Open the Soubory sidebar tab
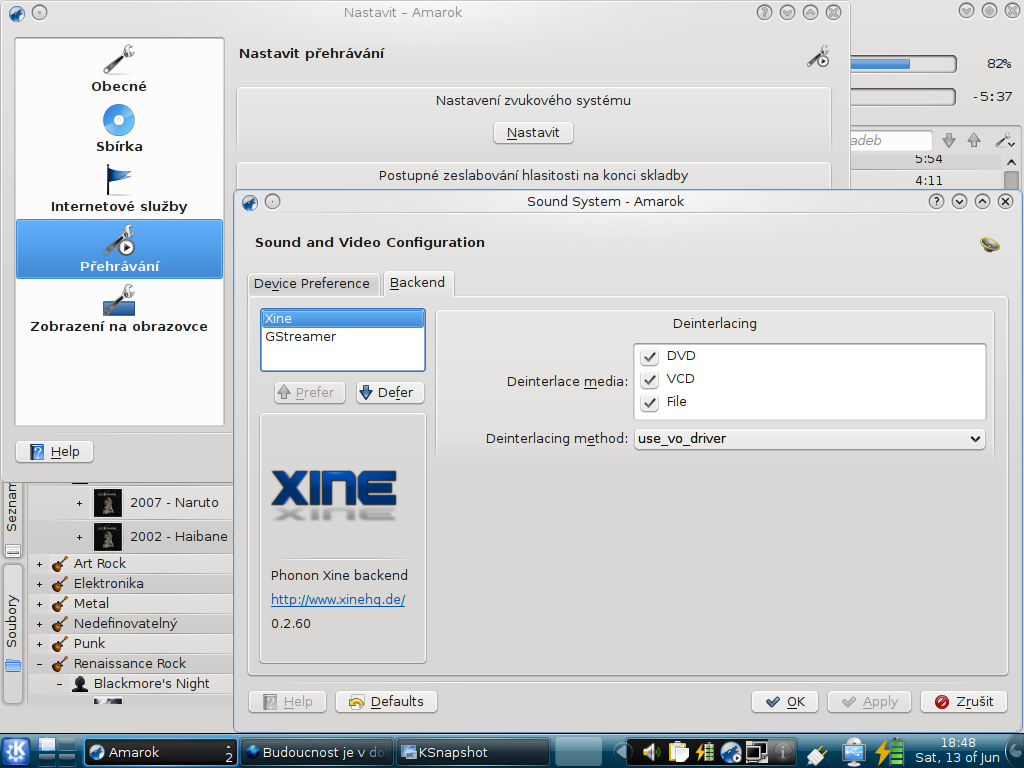The height and width of the screenshot is (768, 1024). pos(12,632)
